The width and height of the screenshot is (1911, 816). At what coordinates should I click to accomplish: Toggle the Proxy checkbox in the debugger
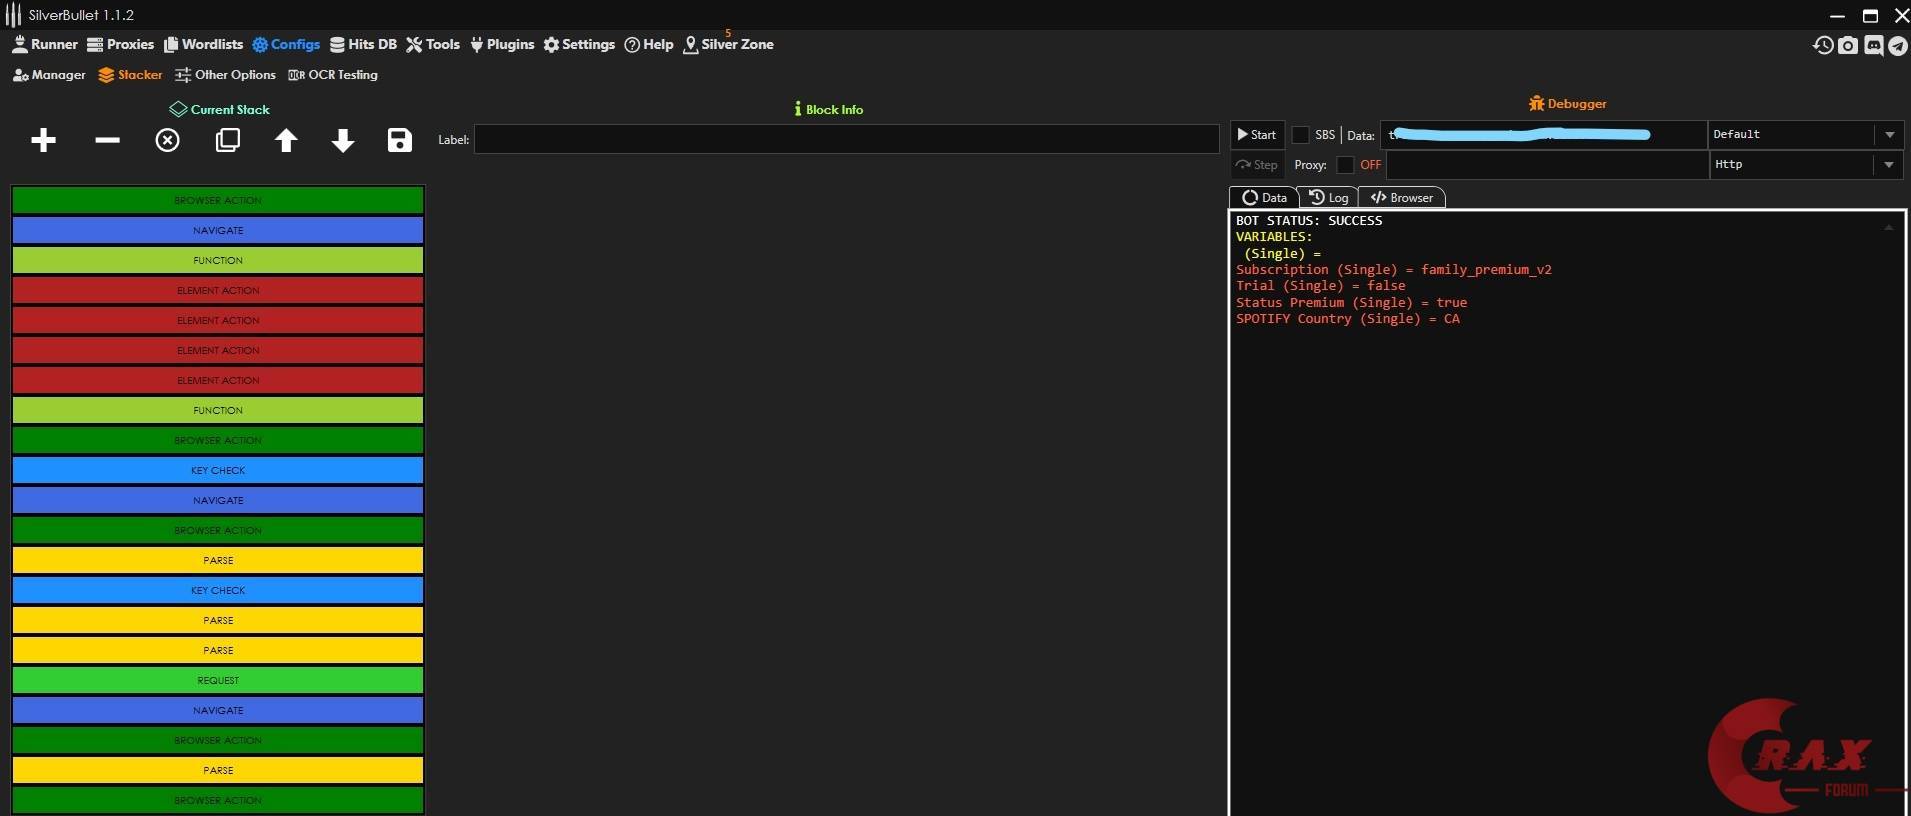point(1345,165)
